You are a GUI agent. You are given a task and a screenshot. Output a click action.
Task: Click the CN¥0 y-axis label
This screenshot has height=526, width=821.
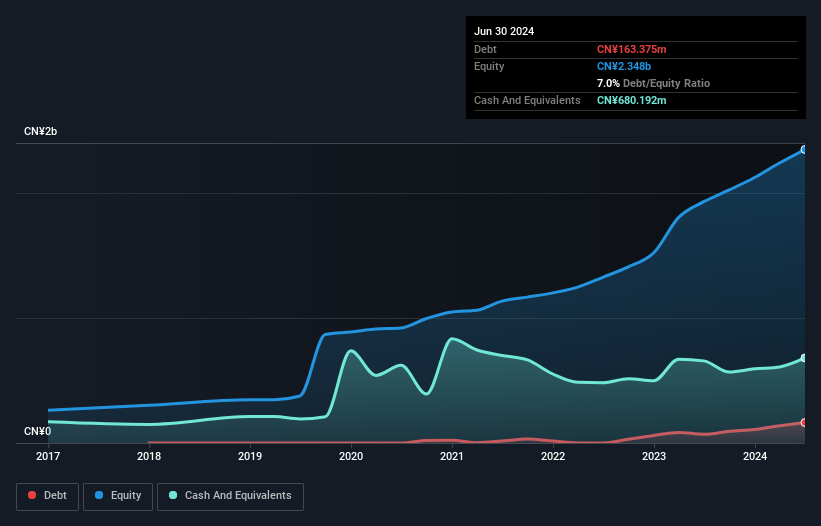pos(38,431)
